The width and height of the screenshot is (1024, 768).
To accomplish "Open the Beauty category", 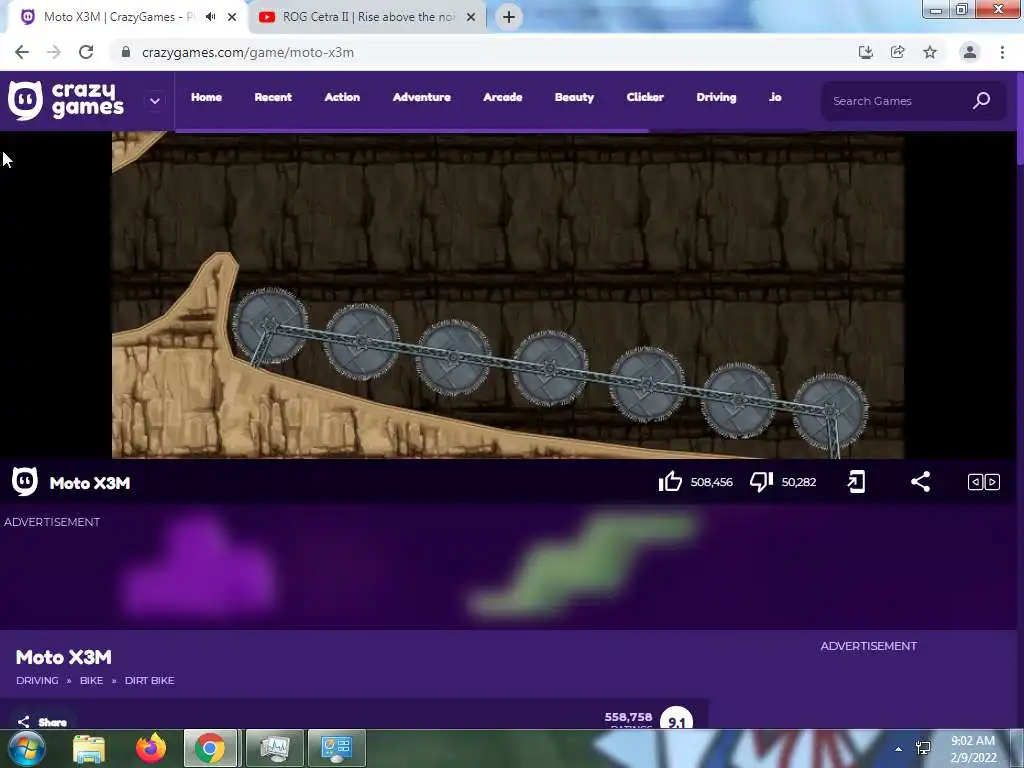I will click(575, 97).
